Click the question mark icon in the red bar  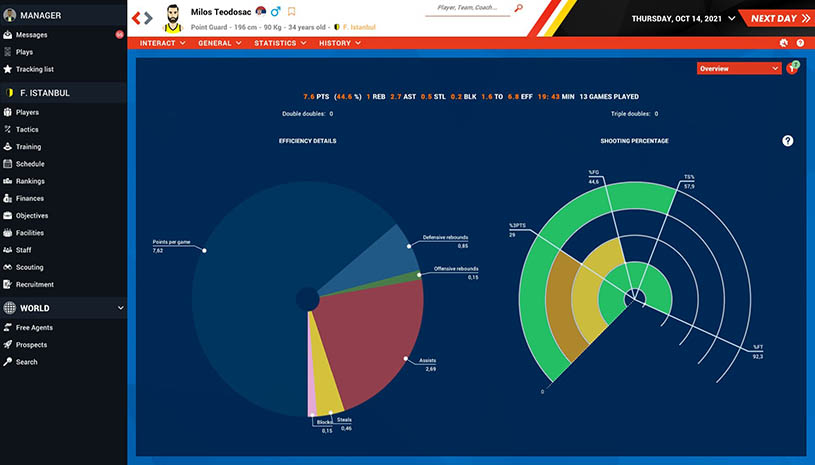pos(799,43)
